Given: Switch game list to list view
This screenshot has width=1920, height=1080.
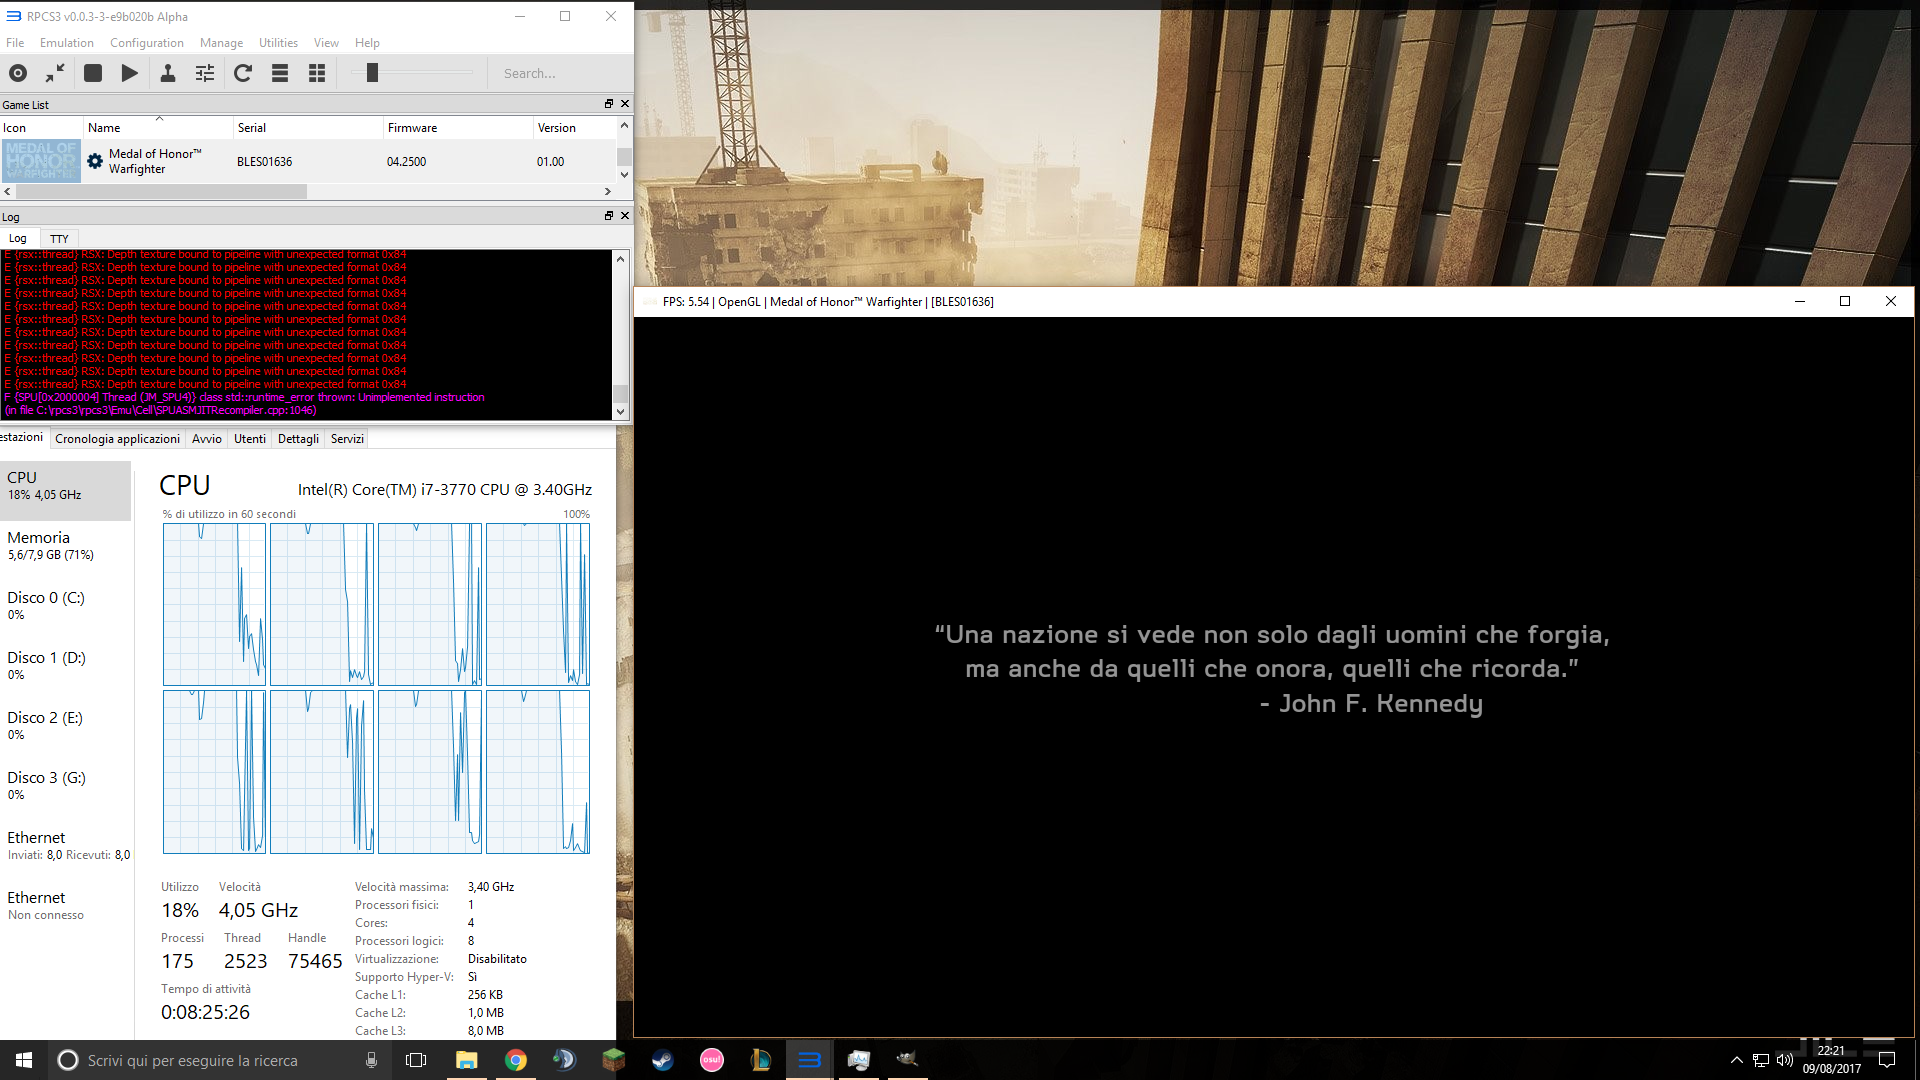Looking at the screenshot, I should [280, 73].
